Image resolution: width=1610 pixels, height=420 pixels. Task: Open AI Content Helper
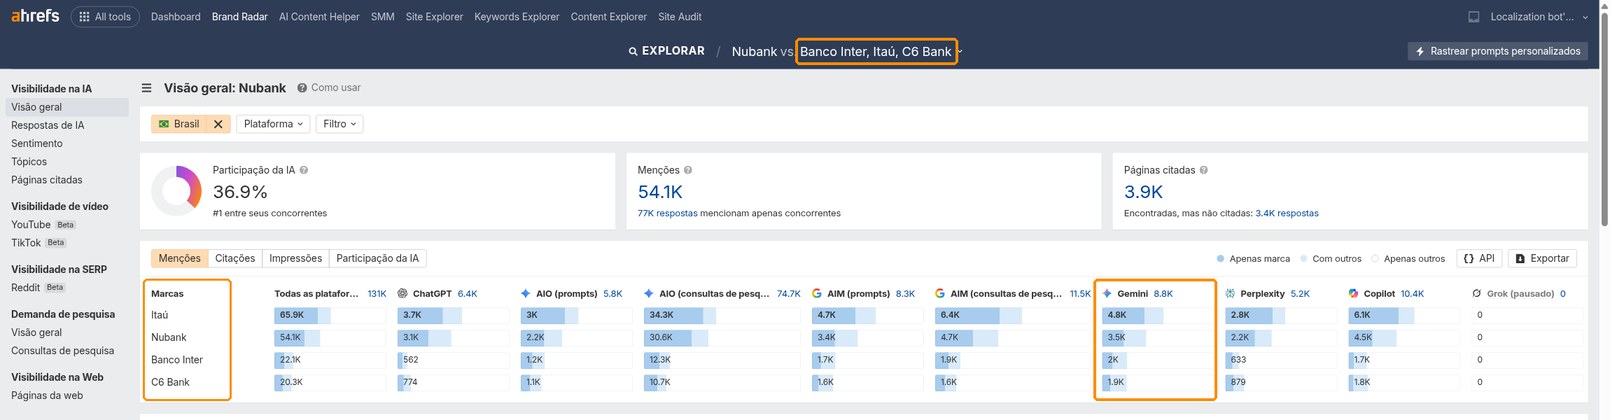[x=319, y=17]
